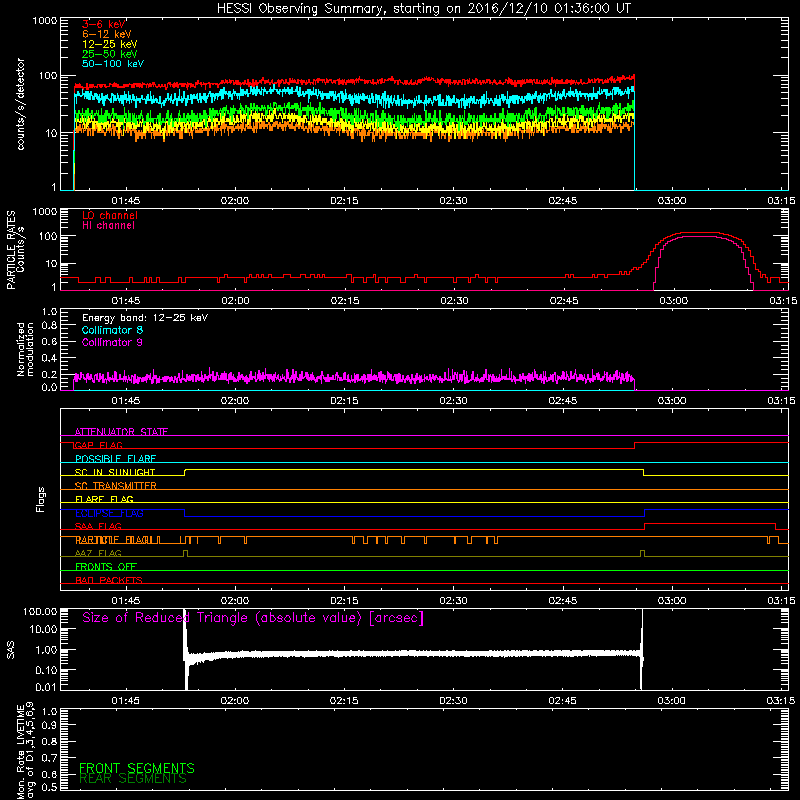
Task: Click the vertical Flags axis title
Action: coord(41,499)
